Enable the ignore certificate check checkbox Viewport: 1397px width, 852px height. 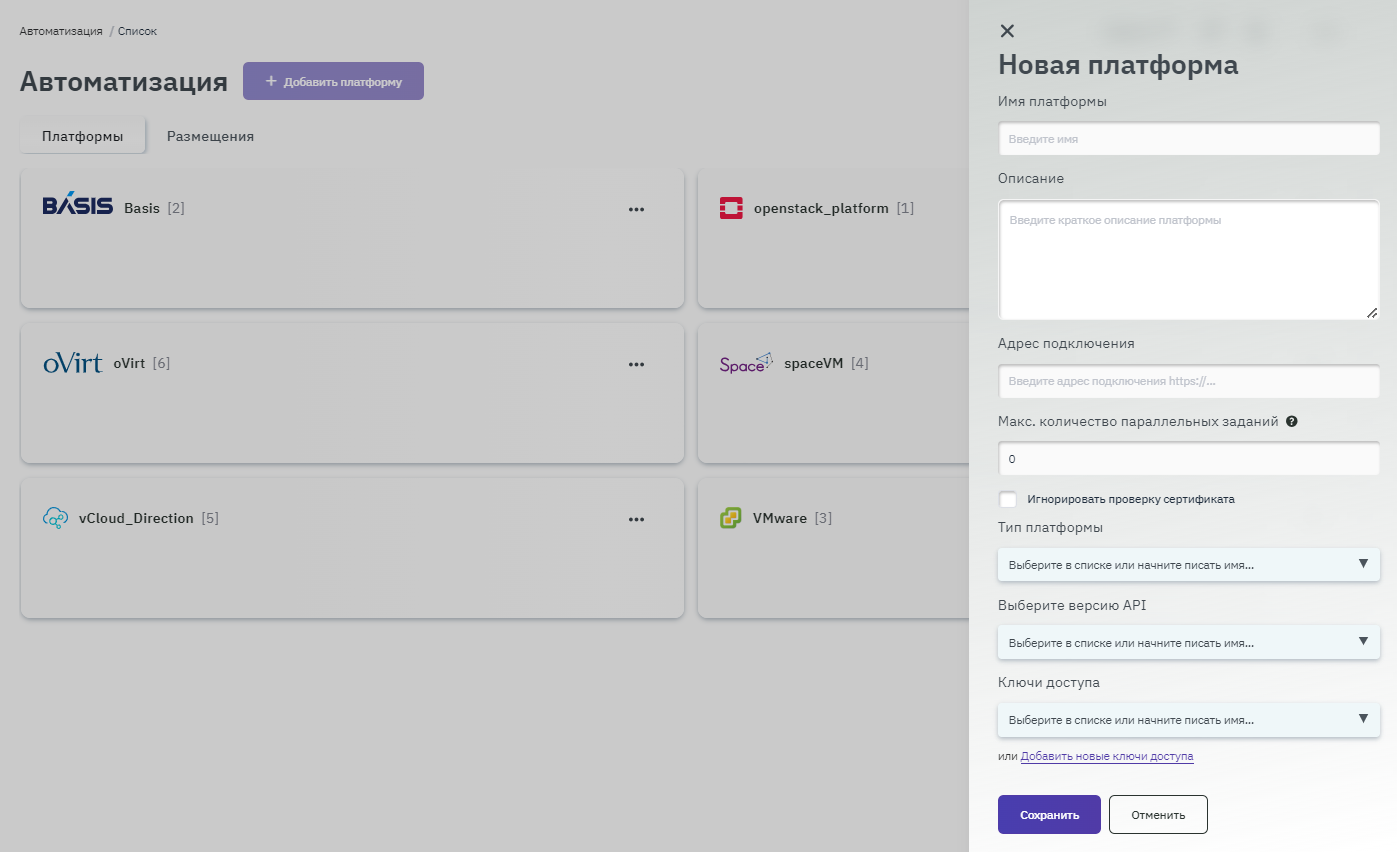(1008, 499)
